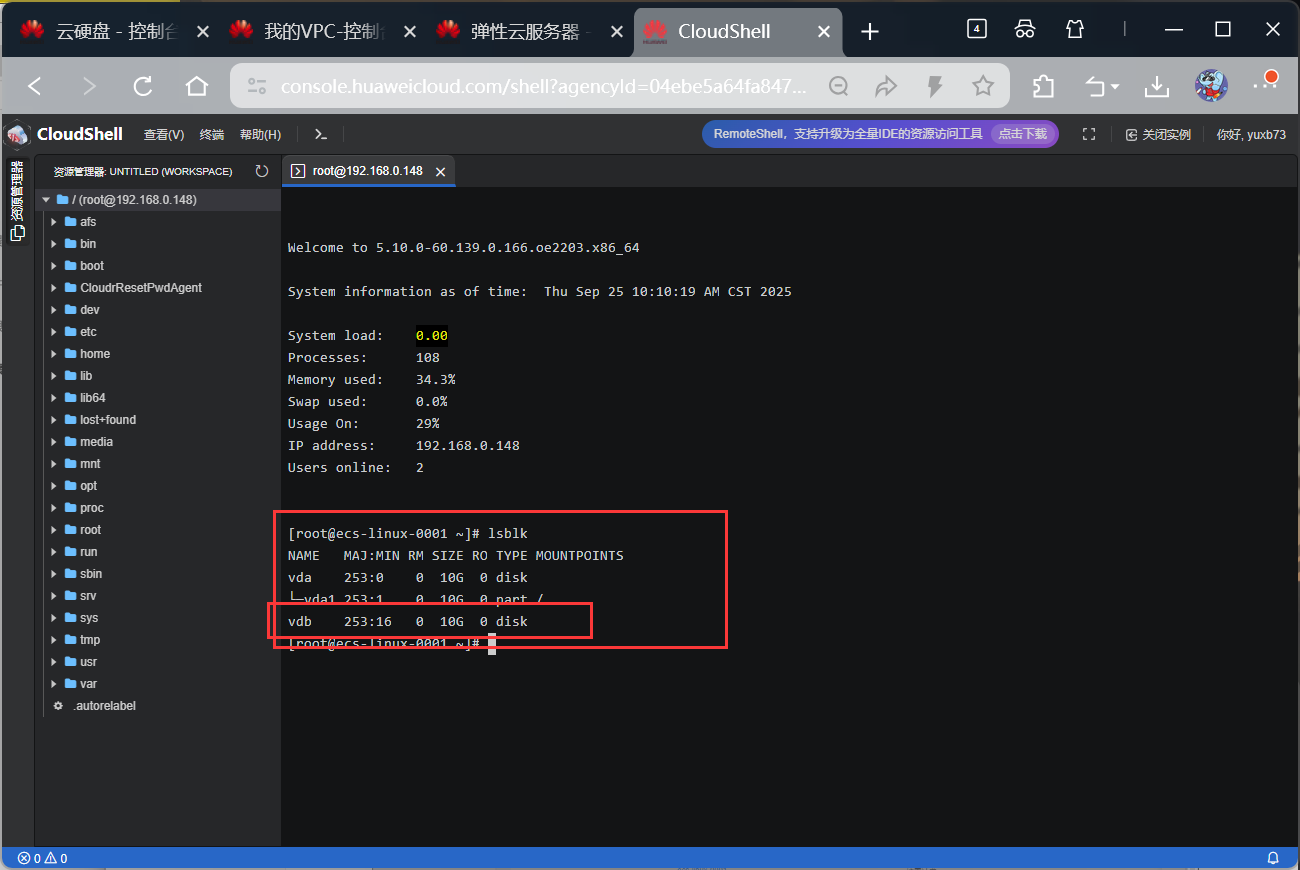
Task: Open downloads icon in browser toolbar
Action: pos(1157,87)
